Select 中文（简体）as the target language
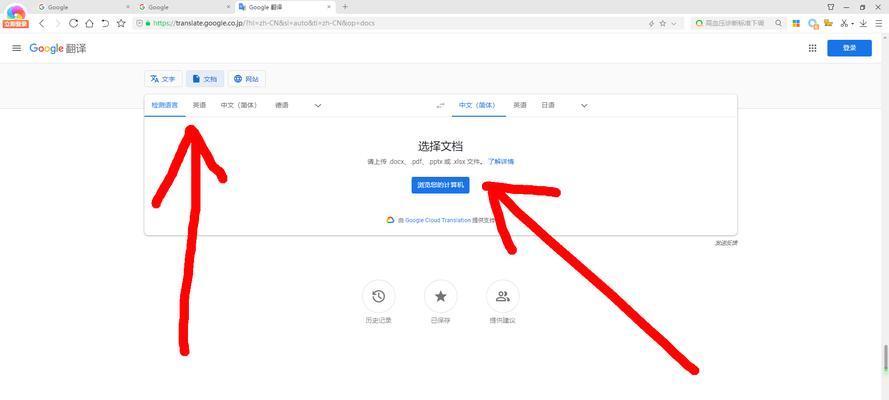Screen dimensions: 889x400 (477, 105)
